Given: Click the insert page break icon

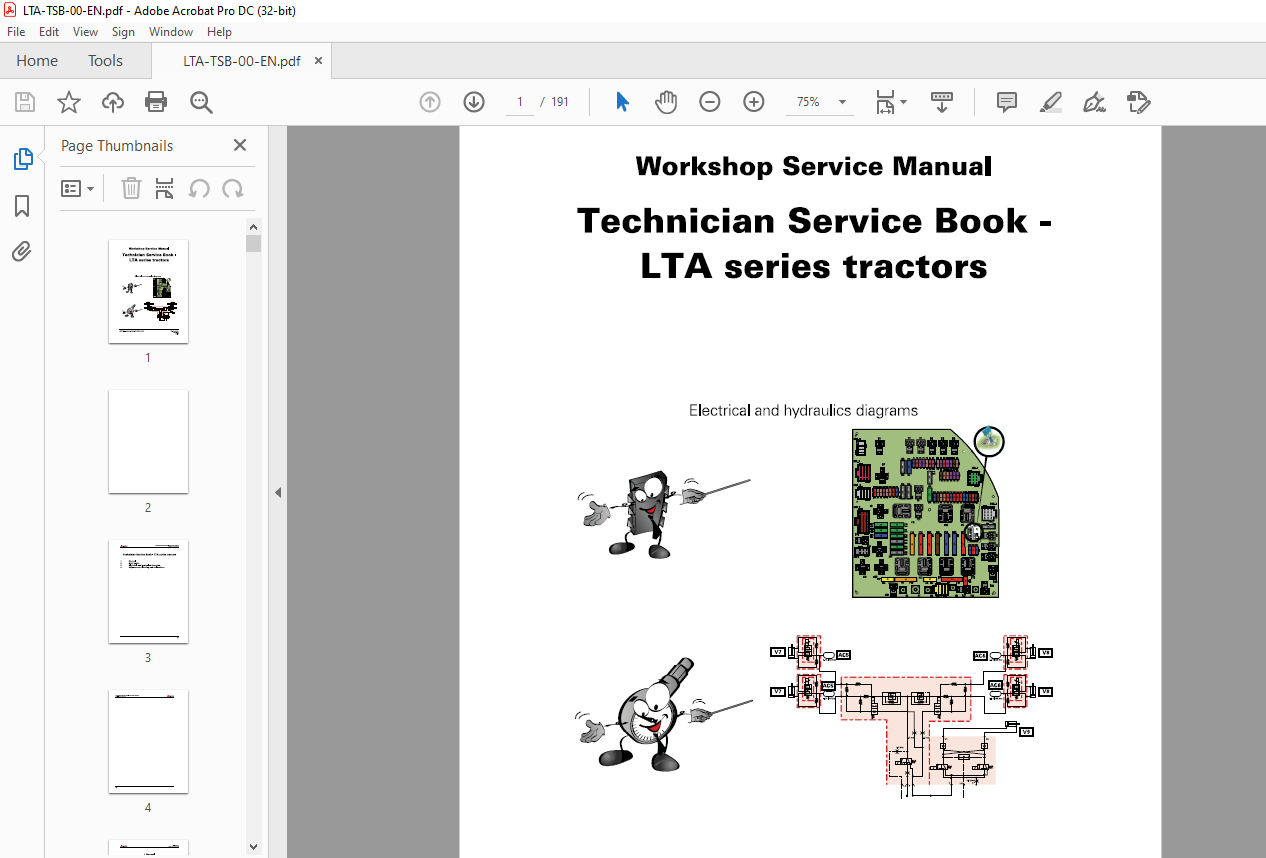Looking at the screenshot, I should click(x=165, y=188).
